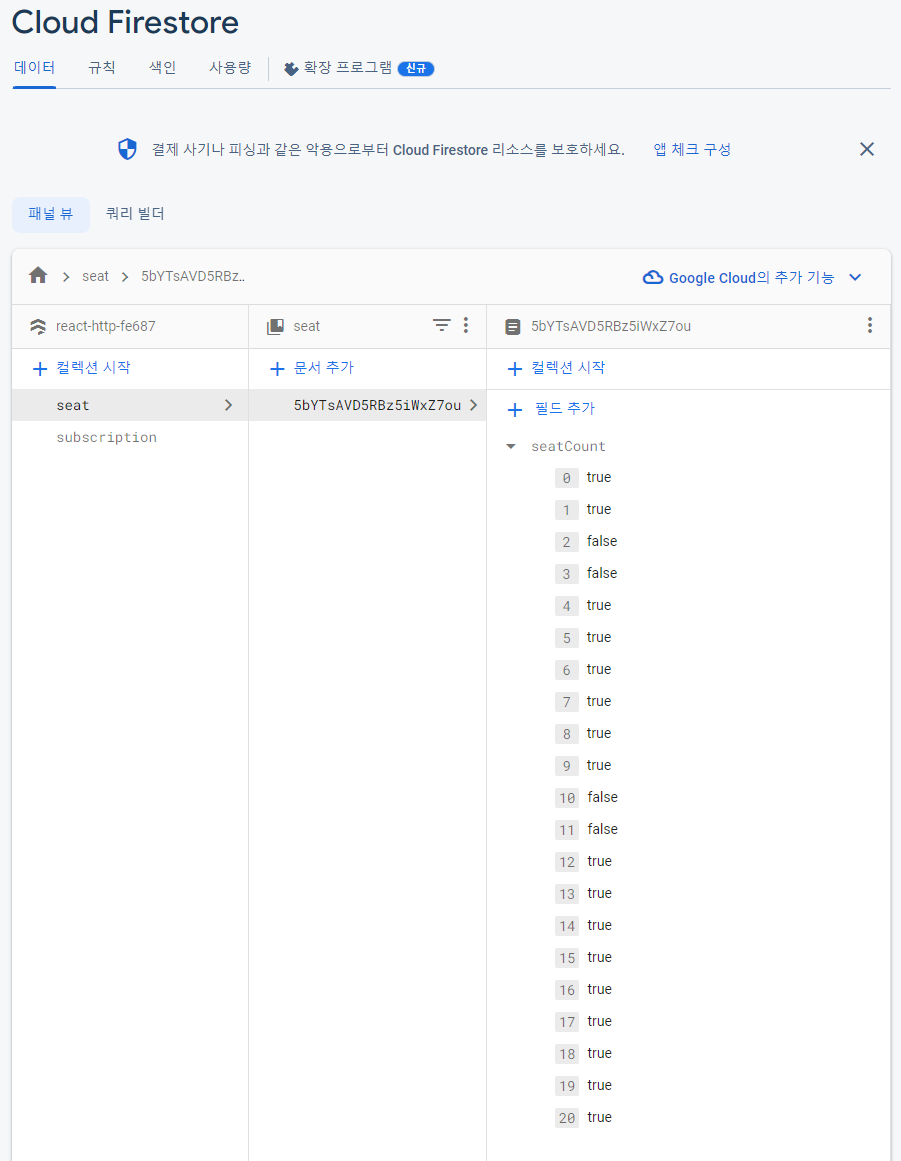The image size is (901, 1161).
Task: Click the shield icon in the banner
Action: pos(127,150)
